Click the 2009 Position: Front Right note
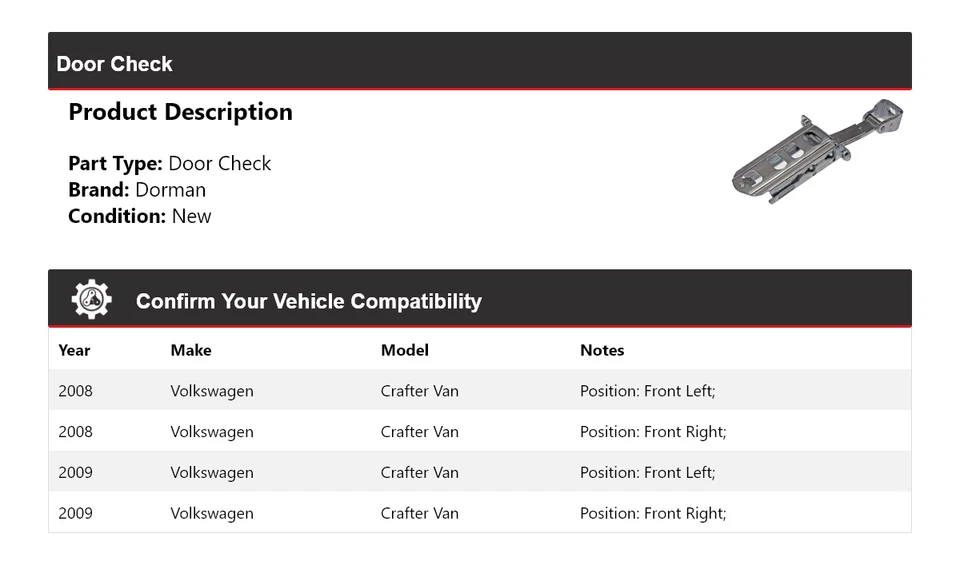The height and width of the screenshot is (565, 960). pos(653,513)
